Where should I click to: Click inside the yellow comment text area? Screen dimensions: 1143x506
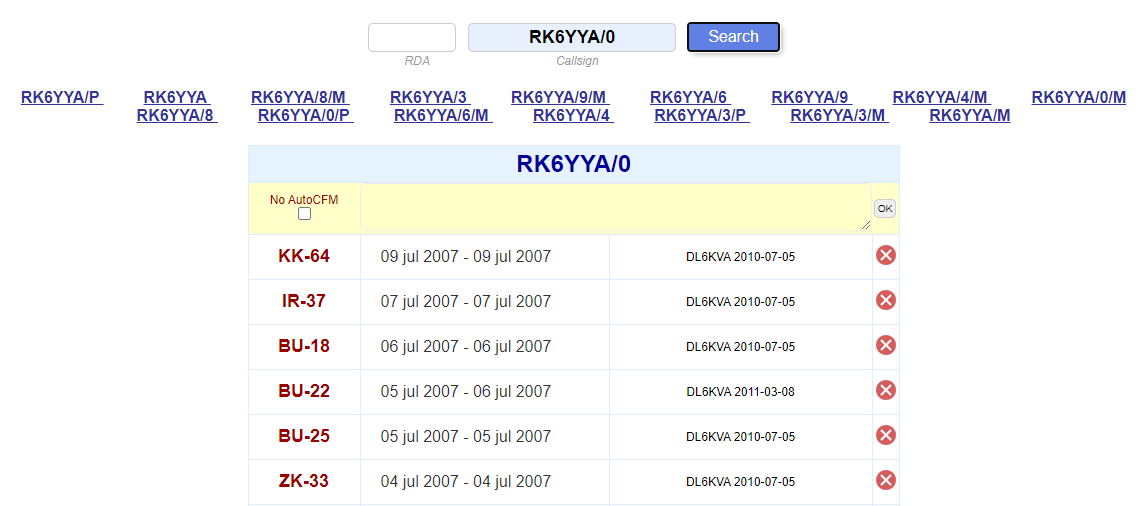pos(615,207)
